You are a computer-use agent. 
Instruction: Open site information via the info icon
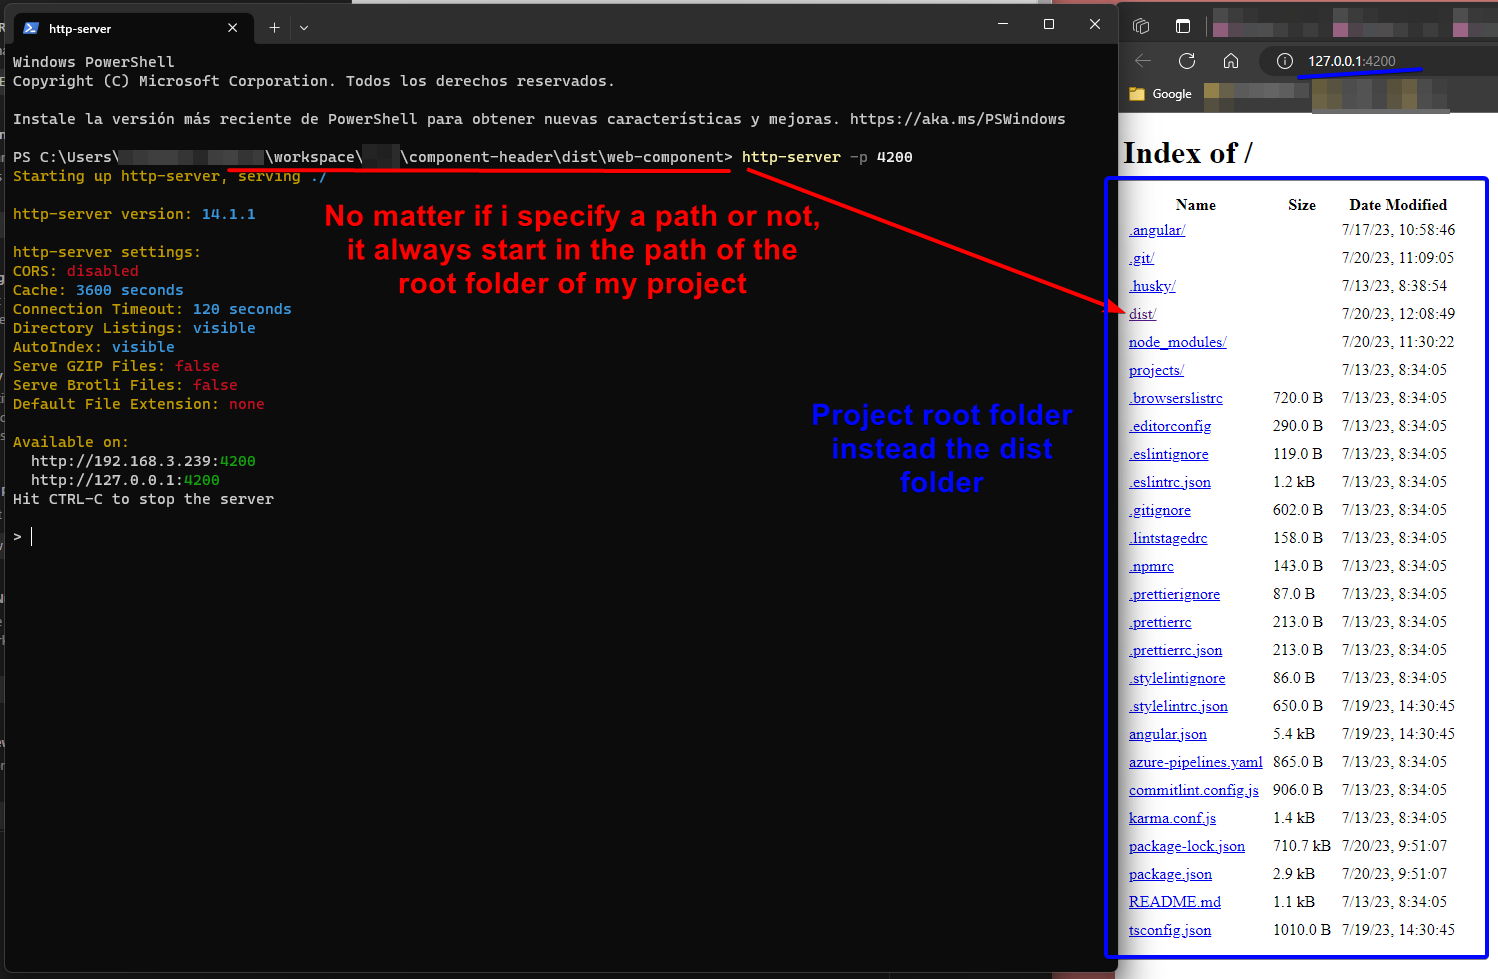[1285, 61]
